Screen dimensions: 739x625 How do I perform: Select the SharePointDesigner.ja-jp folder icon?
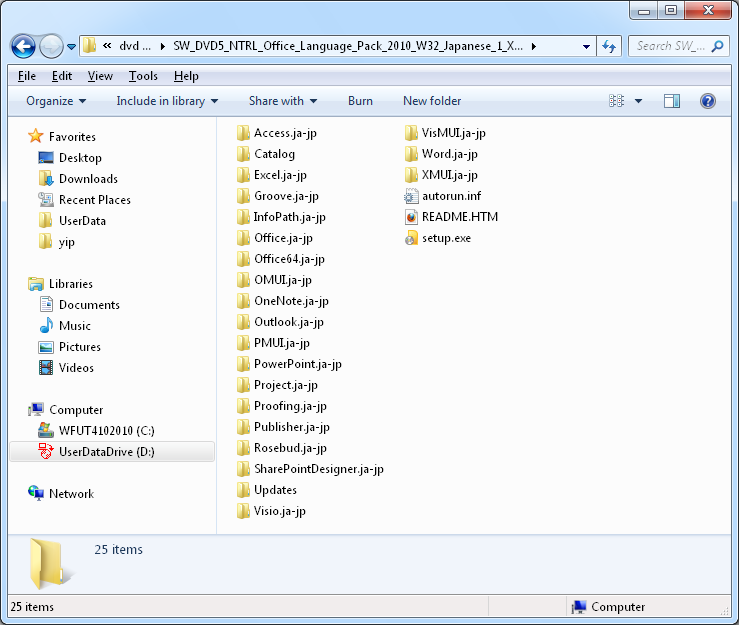(x=243, y=469)
